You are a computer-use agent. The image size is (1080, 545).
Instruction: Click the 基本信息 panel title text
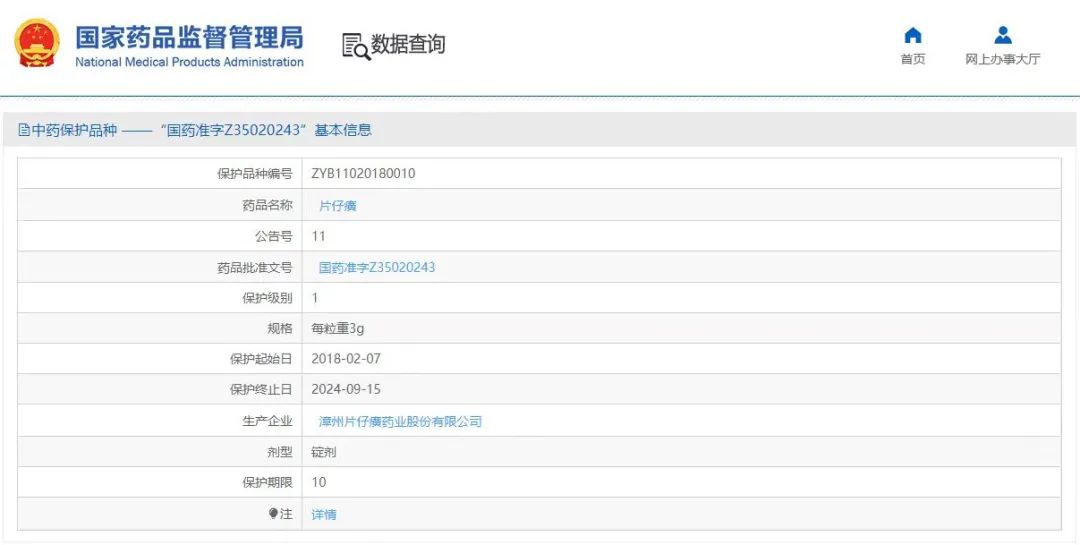343,130
